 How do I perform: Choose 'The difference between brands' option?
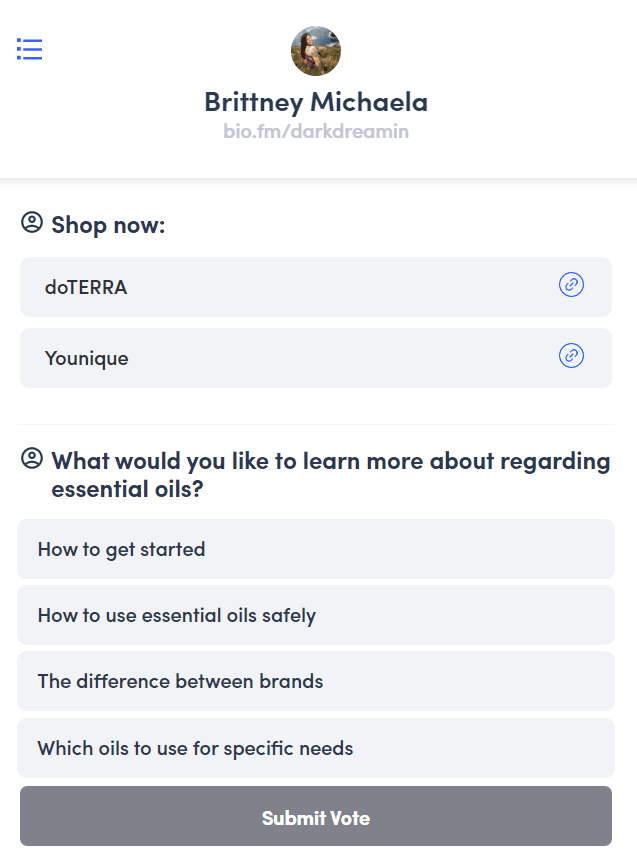click(316, 681)
